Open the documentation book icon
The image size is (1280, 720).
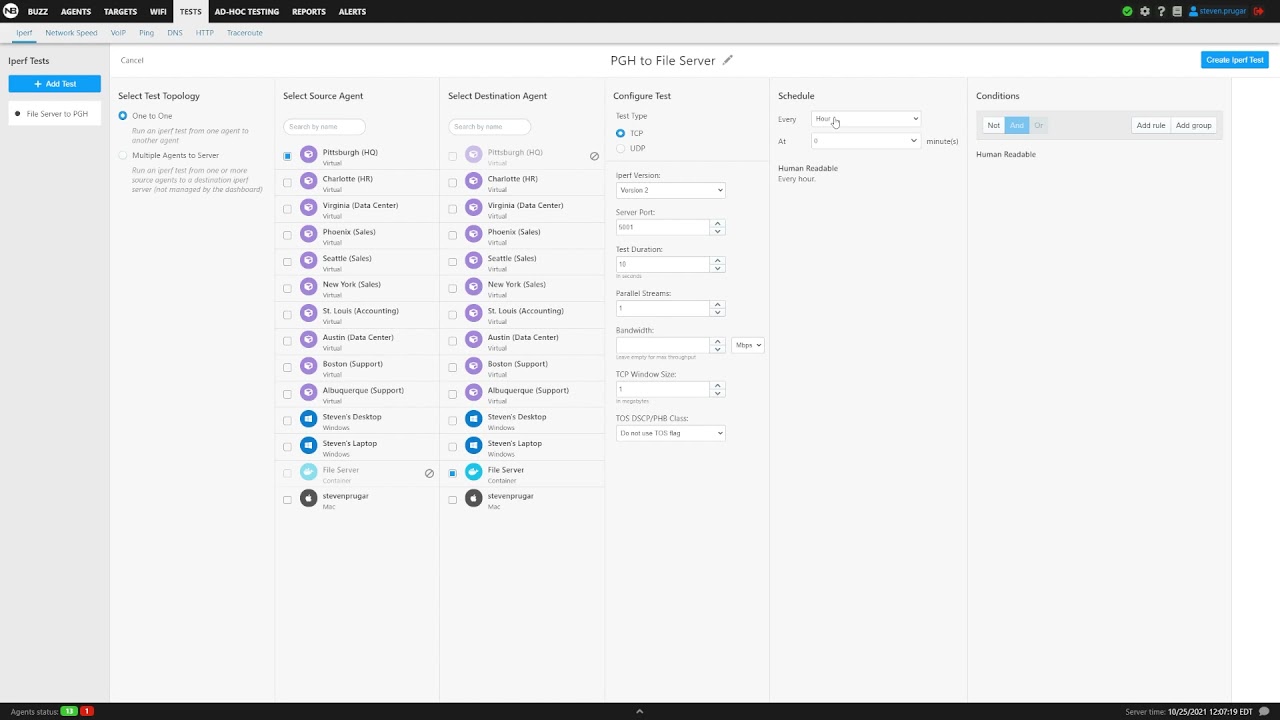pyautogui.click(x=1177, y=12)
